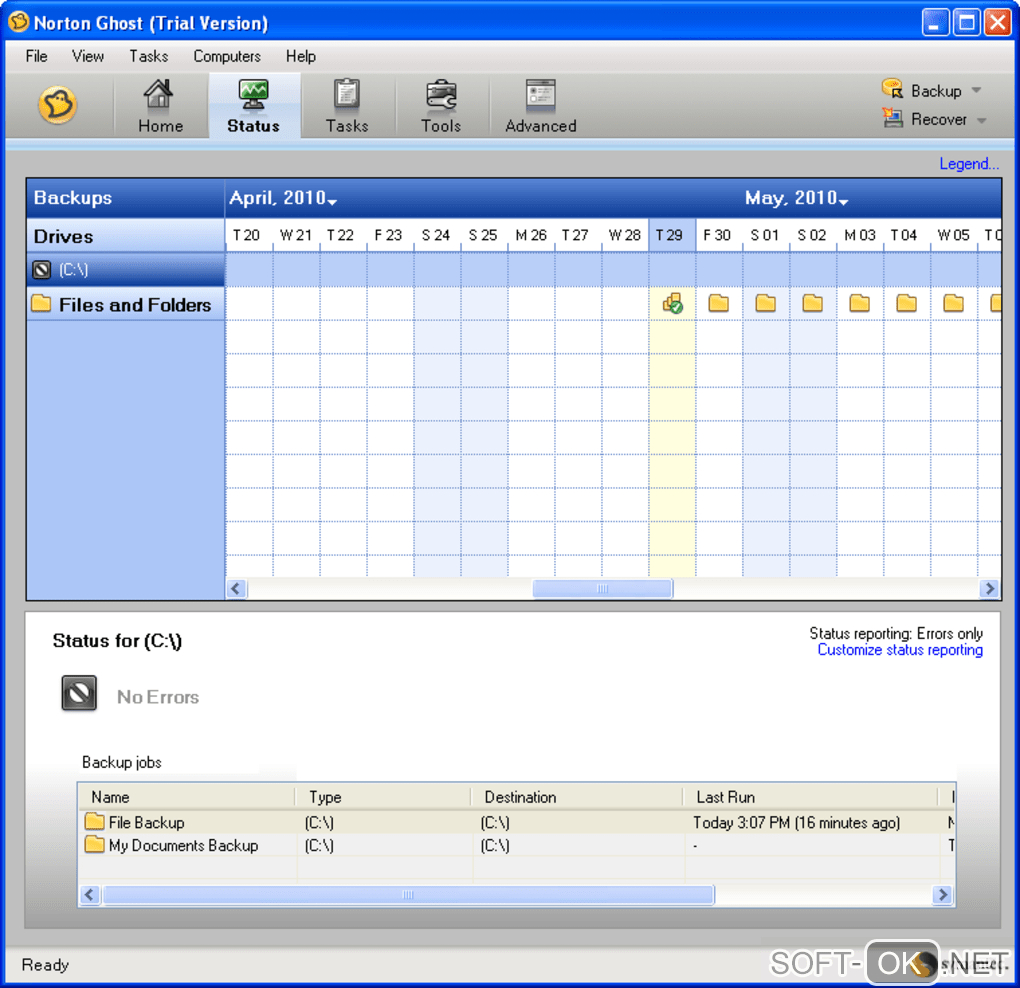Open the Tools toolbox icon
The width and height of the screenshot is (1020, 988).
tap(441, 94)
